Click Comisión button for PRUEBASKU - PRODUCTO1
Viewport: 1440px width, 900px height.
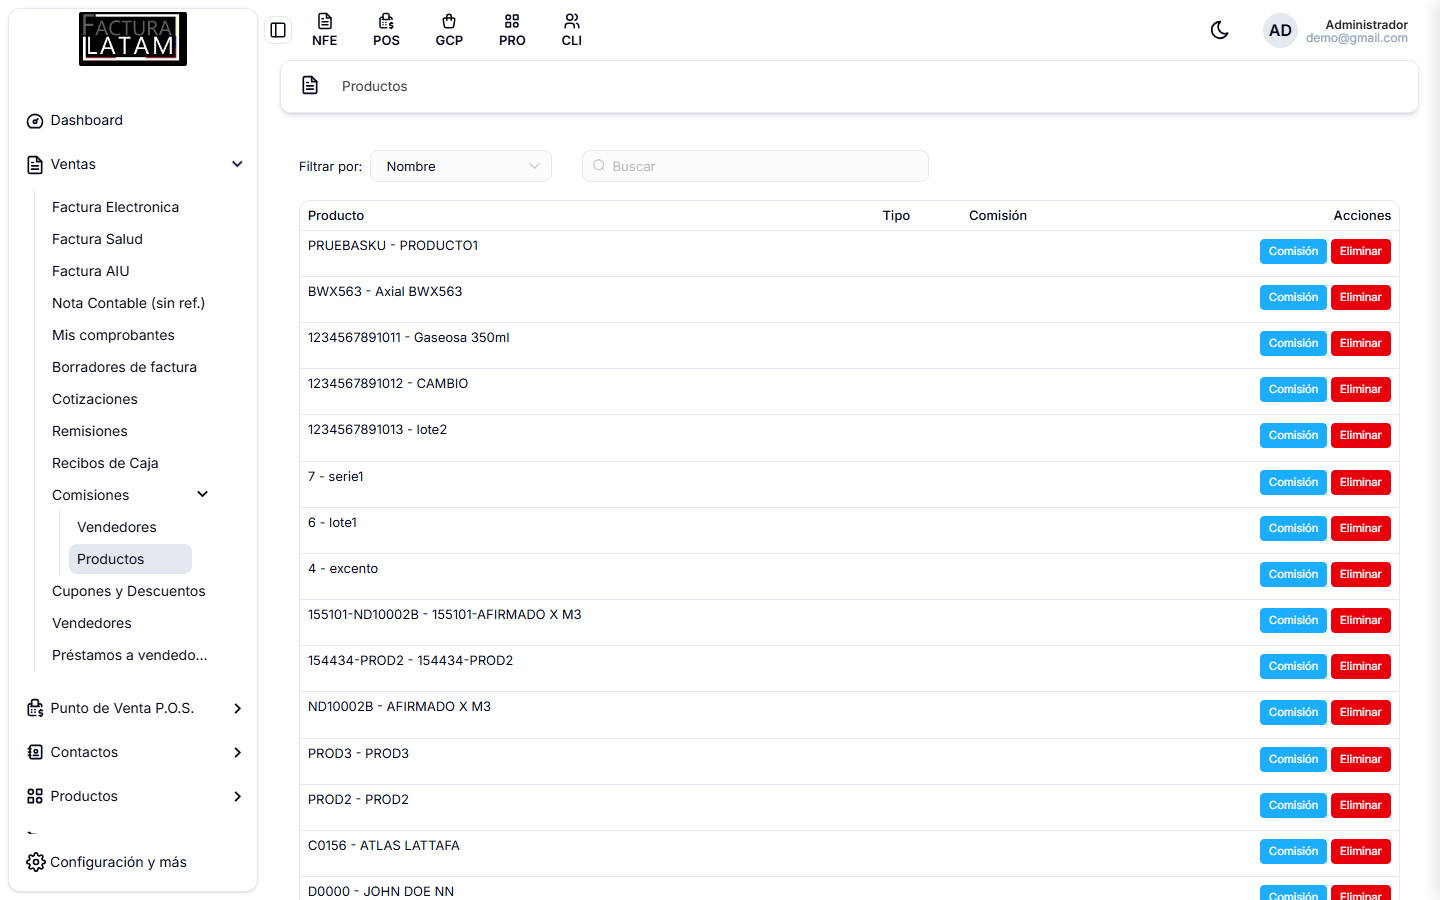(x=1293, y=251)
